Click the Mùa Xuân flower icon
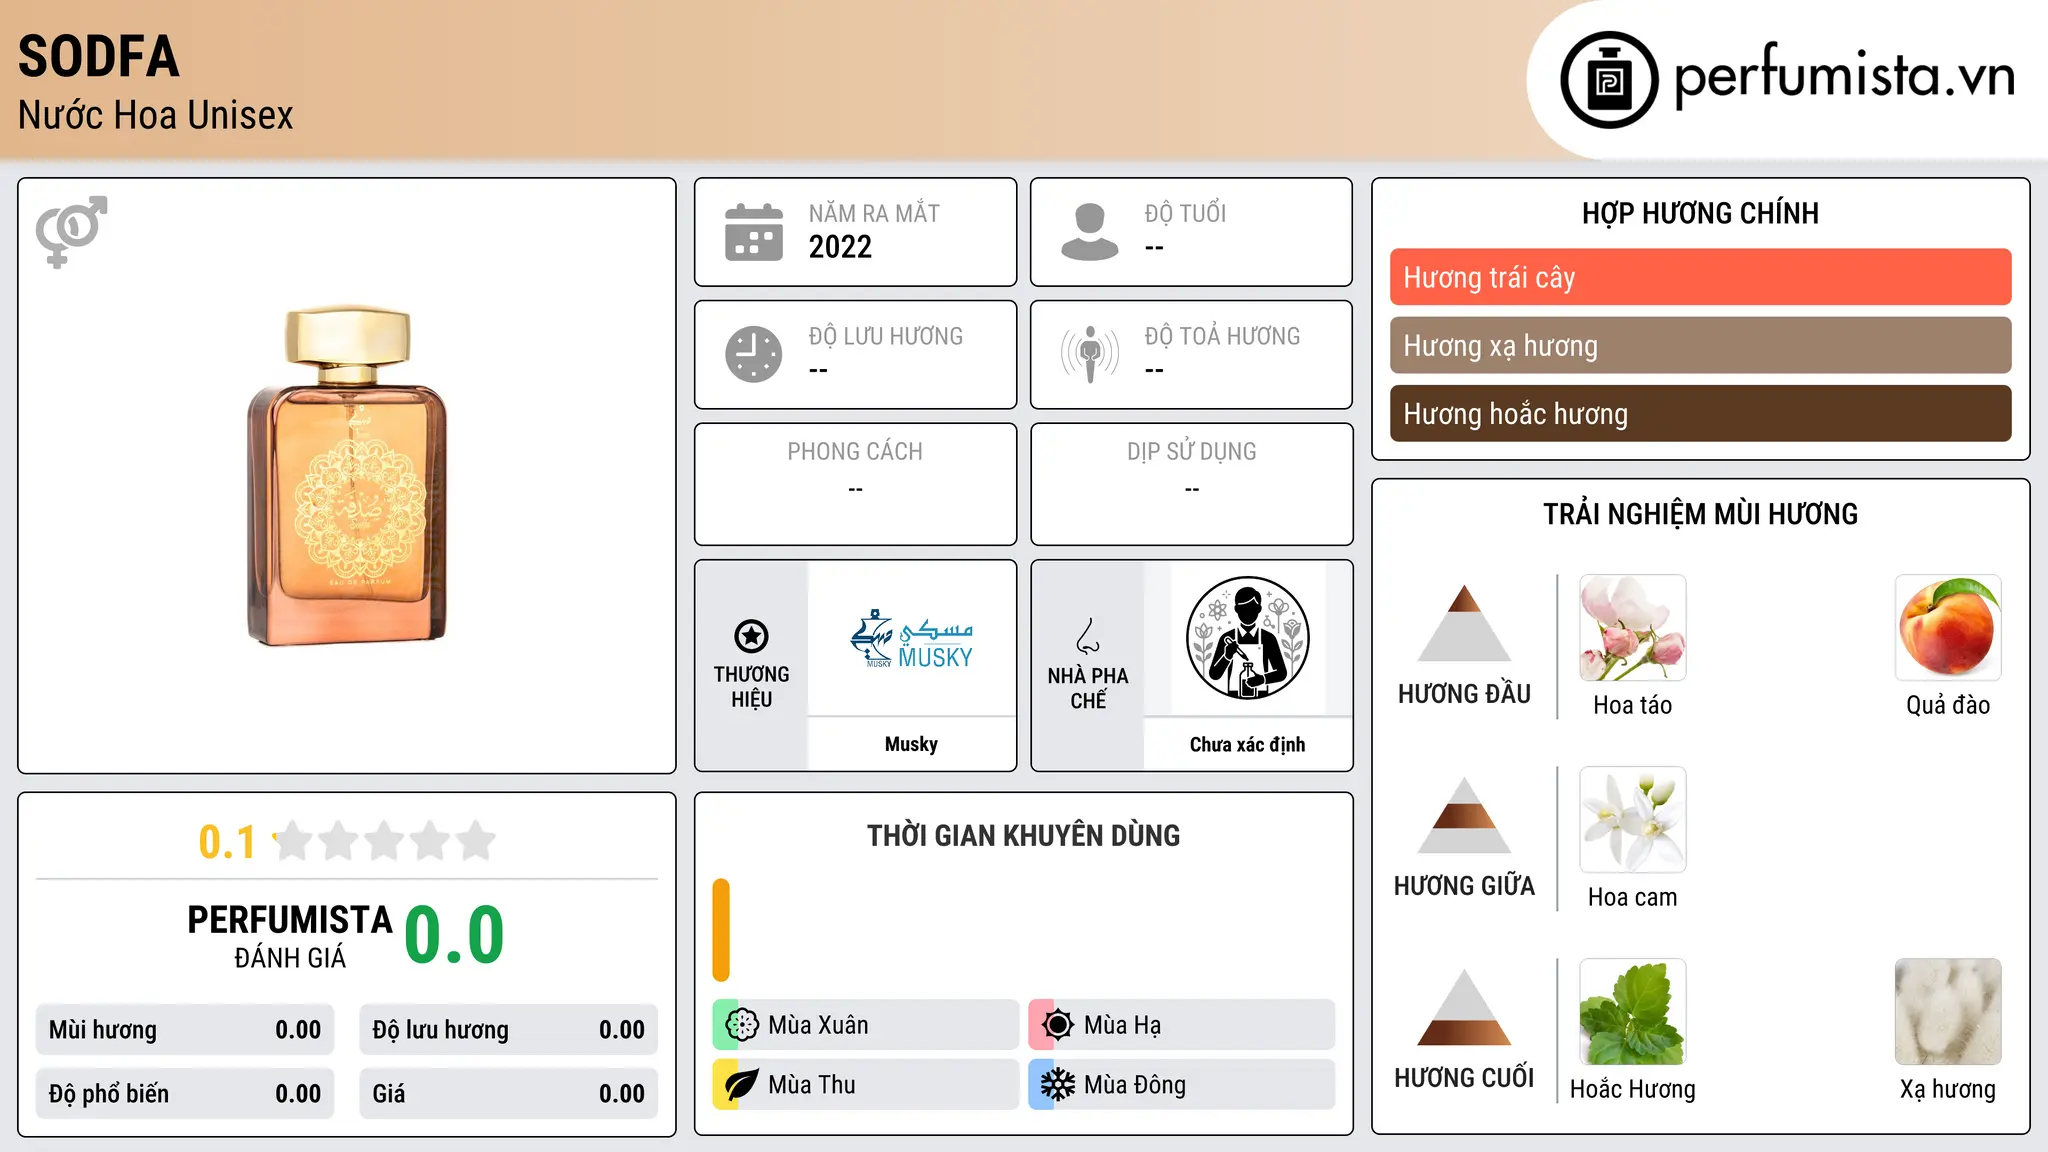Screen dimensions: 2048x1152 (x=742, y=1025)
